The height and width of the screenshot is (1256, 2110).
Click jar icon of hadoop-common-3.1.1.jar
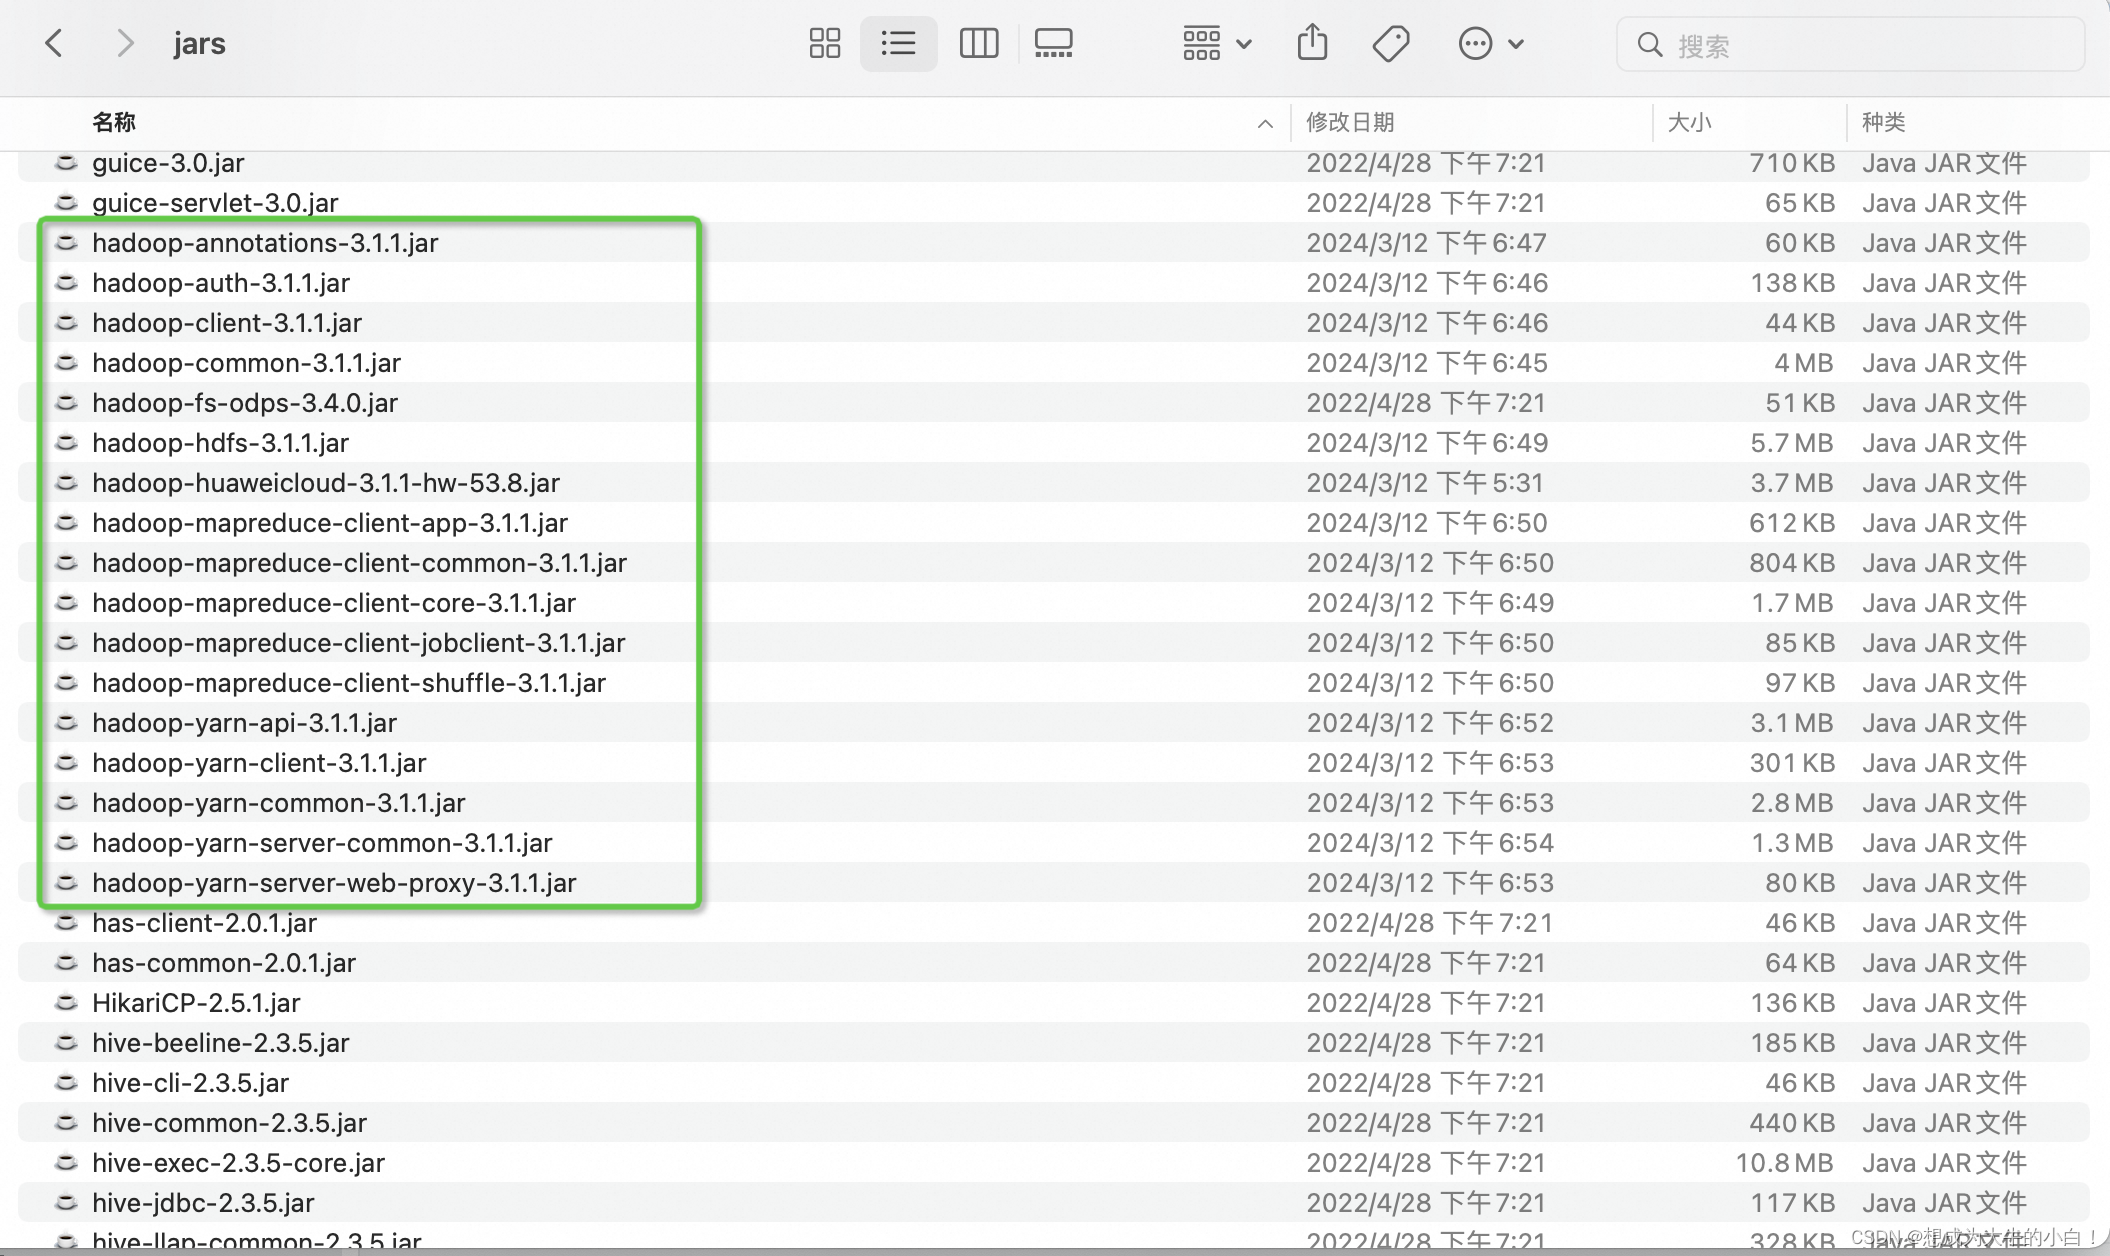click(66, 362)
